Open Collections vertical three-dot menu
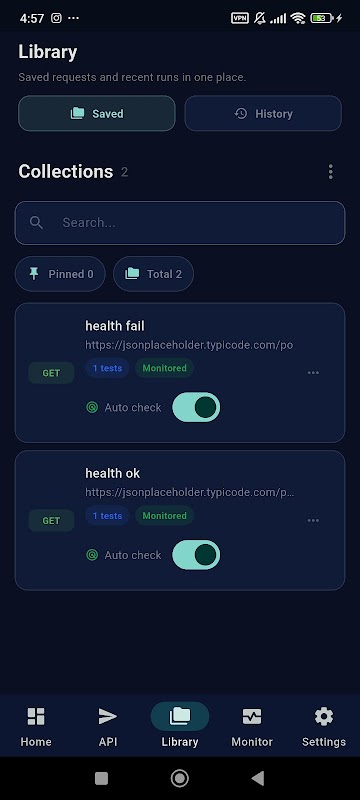This screenshot has height=800, width=360. pos(330,172)
